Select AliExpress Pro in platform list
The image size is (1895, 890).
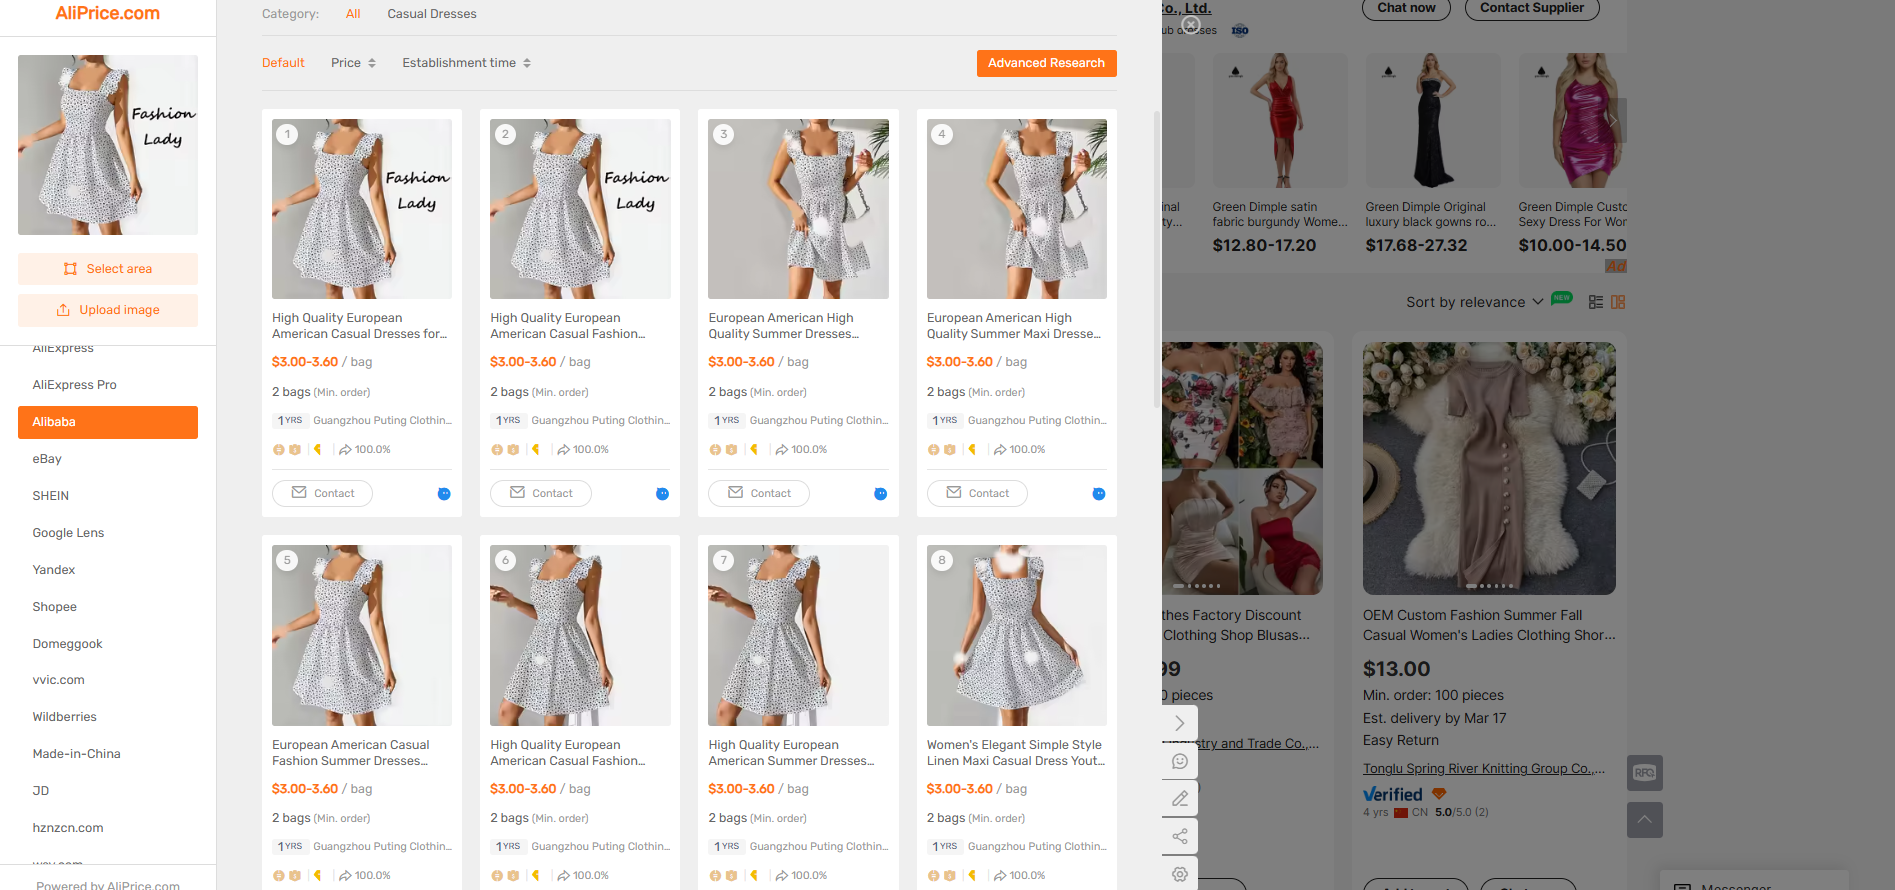coord(108,385)
